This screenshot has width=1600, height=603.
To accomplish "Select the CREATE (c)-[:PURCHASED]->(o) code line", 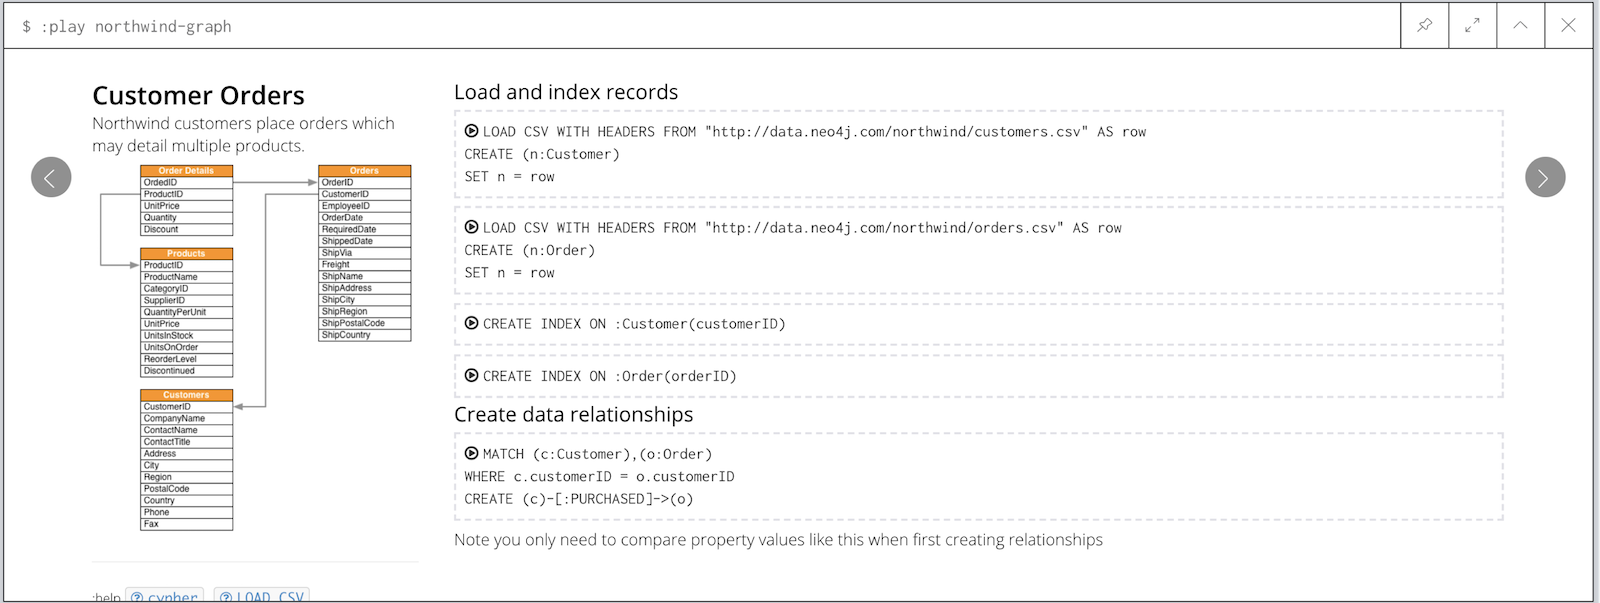I will point(579,499).
